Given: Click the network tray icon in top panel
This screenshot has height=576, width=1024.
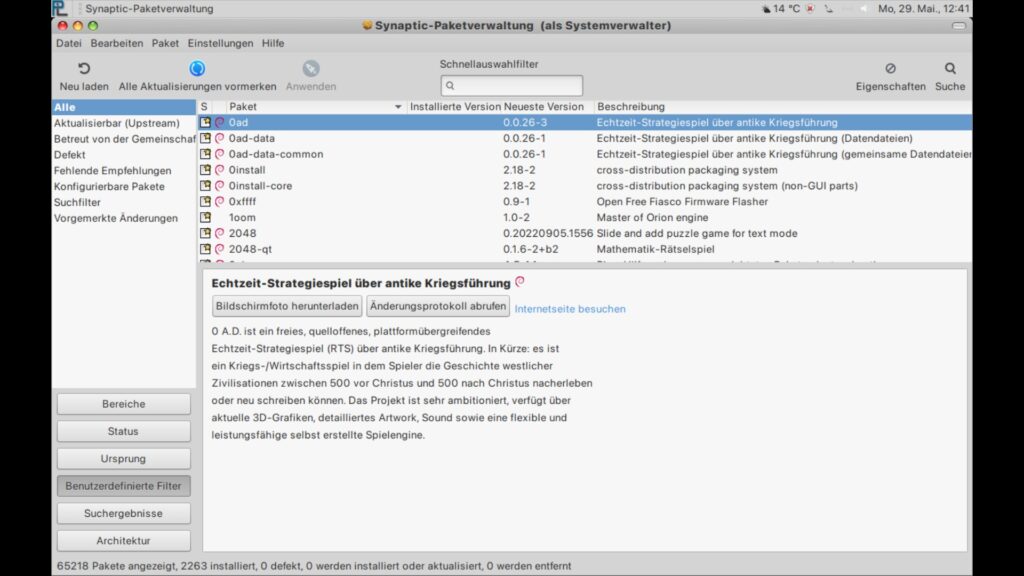Looking at the screenshot, I should tap(829, 8).
